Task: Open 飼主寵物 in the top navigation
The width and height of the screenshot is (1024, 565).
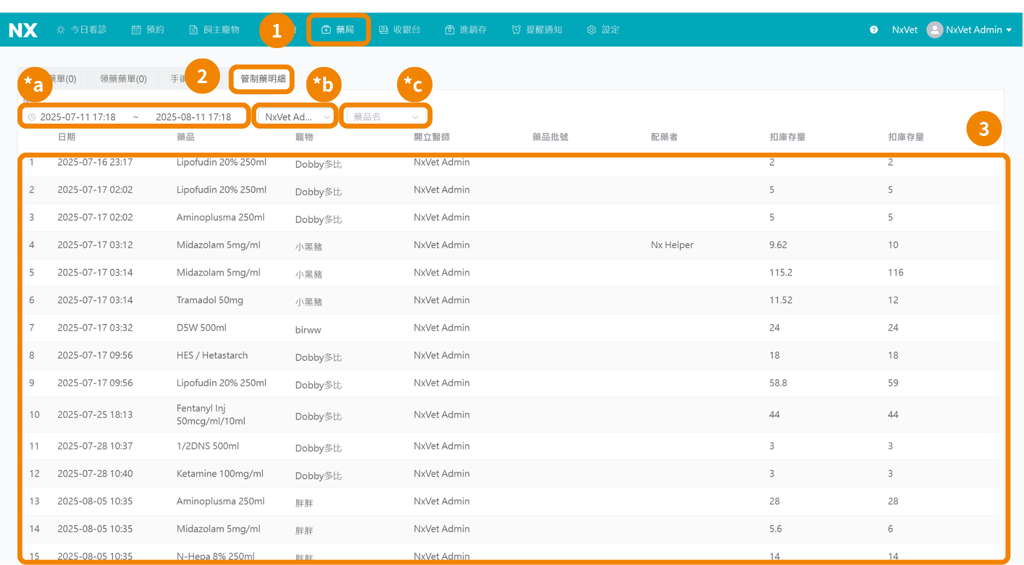Action: tap(214, 30)
